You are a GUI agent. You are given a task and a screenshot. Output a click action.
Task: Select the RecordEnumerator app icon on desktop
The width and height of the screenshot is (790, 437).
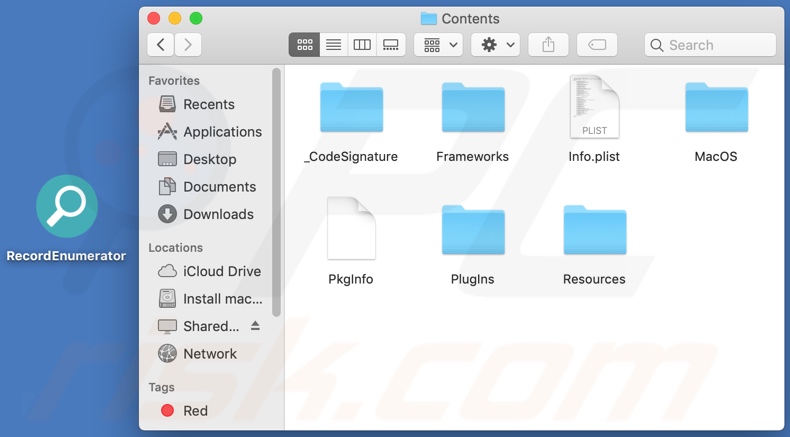point(67,206)
